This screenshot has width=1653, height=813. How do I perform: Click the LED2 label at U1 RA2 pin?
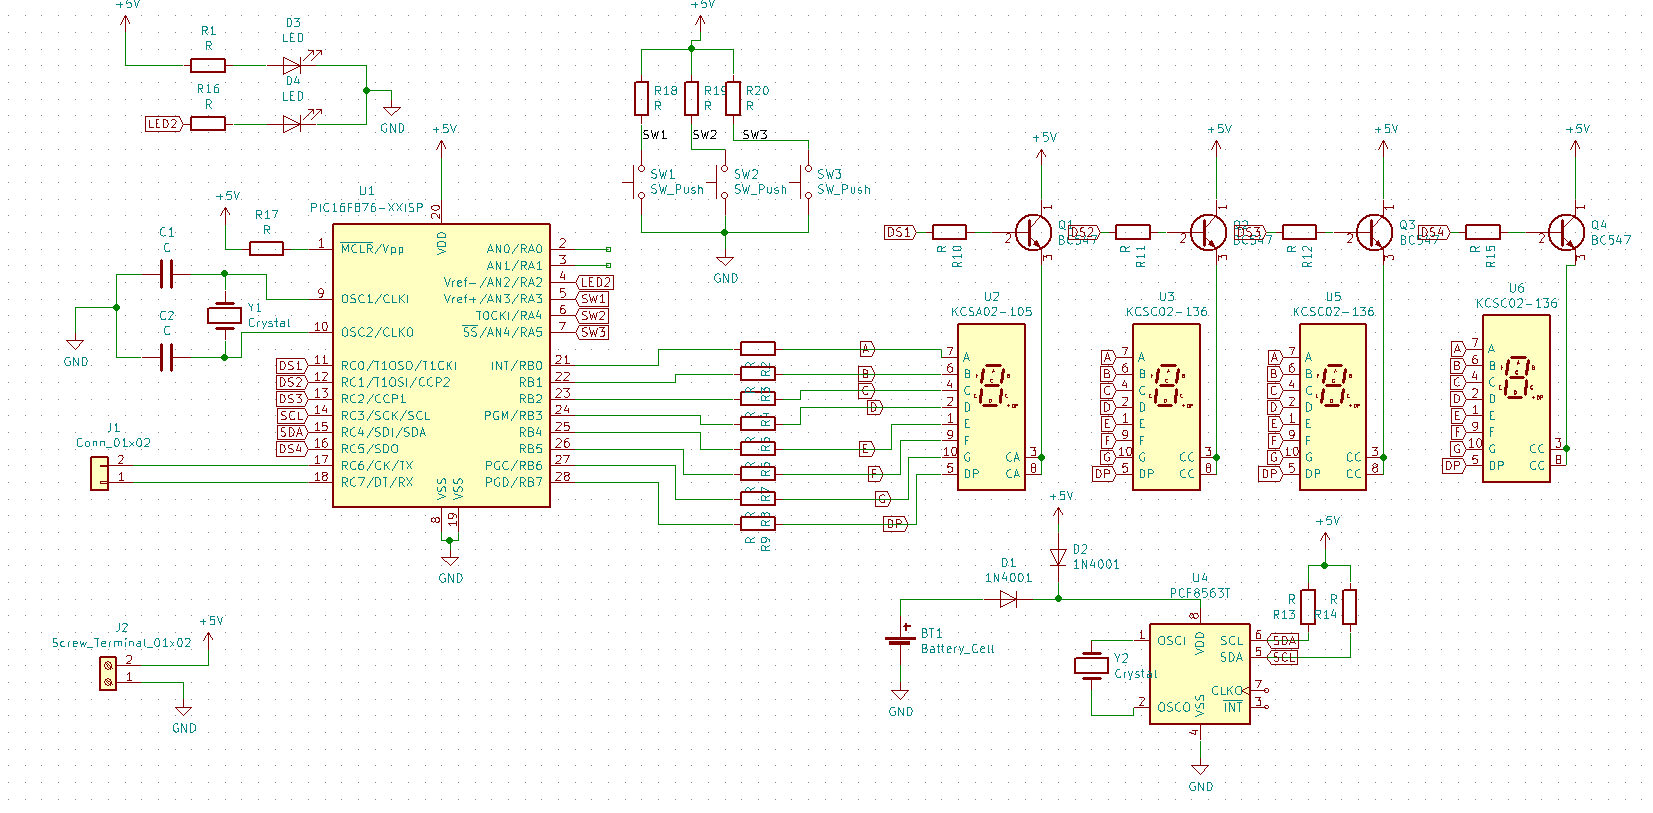pos(596,282)
